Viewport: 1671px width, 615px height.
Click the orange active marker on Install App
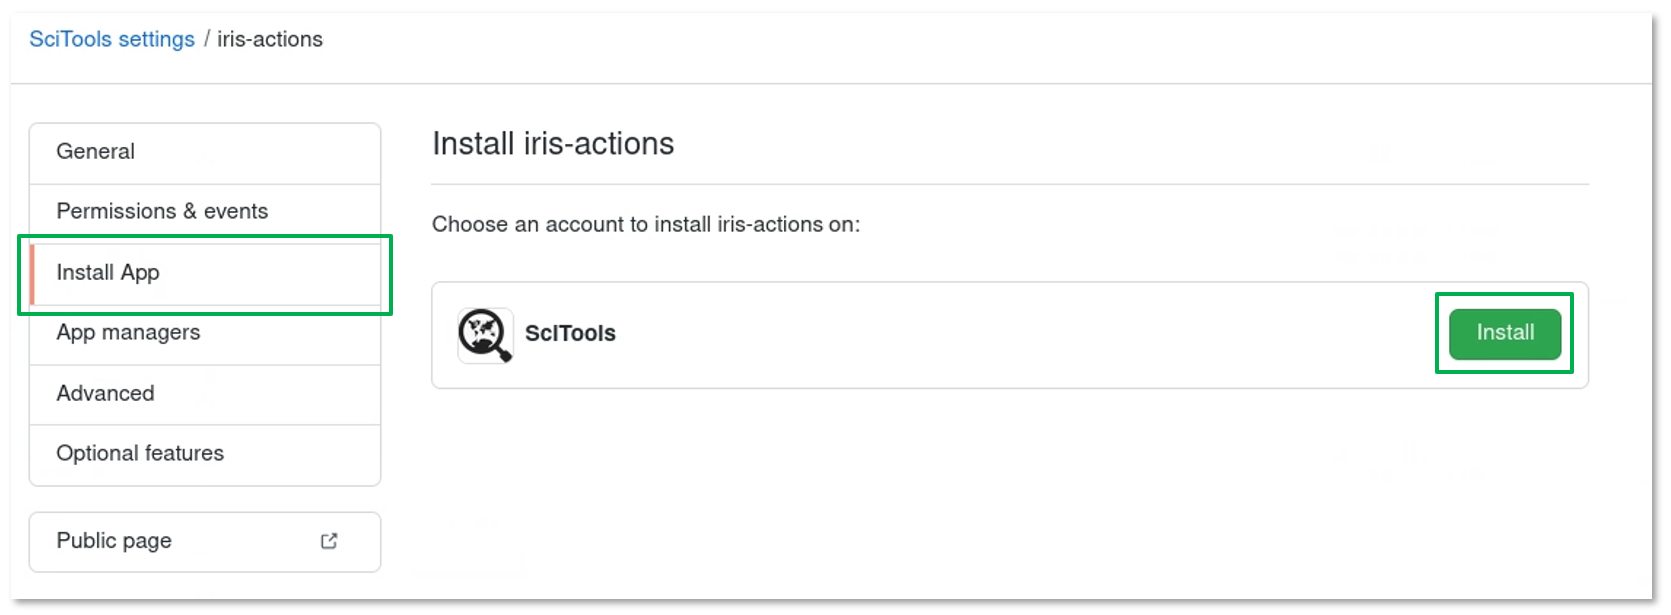tap(32, 273)
